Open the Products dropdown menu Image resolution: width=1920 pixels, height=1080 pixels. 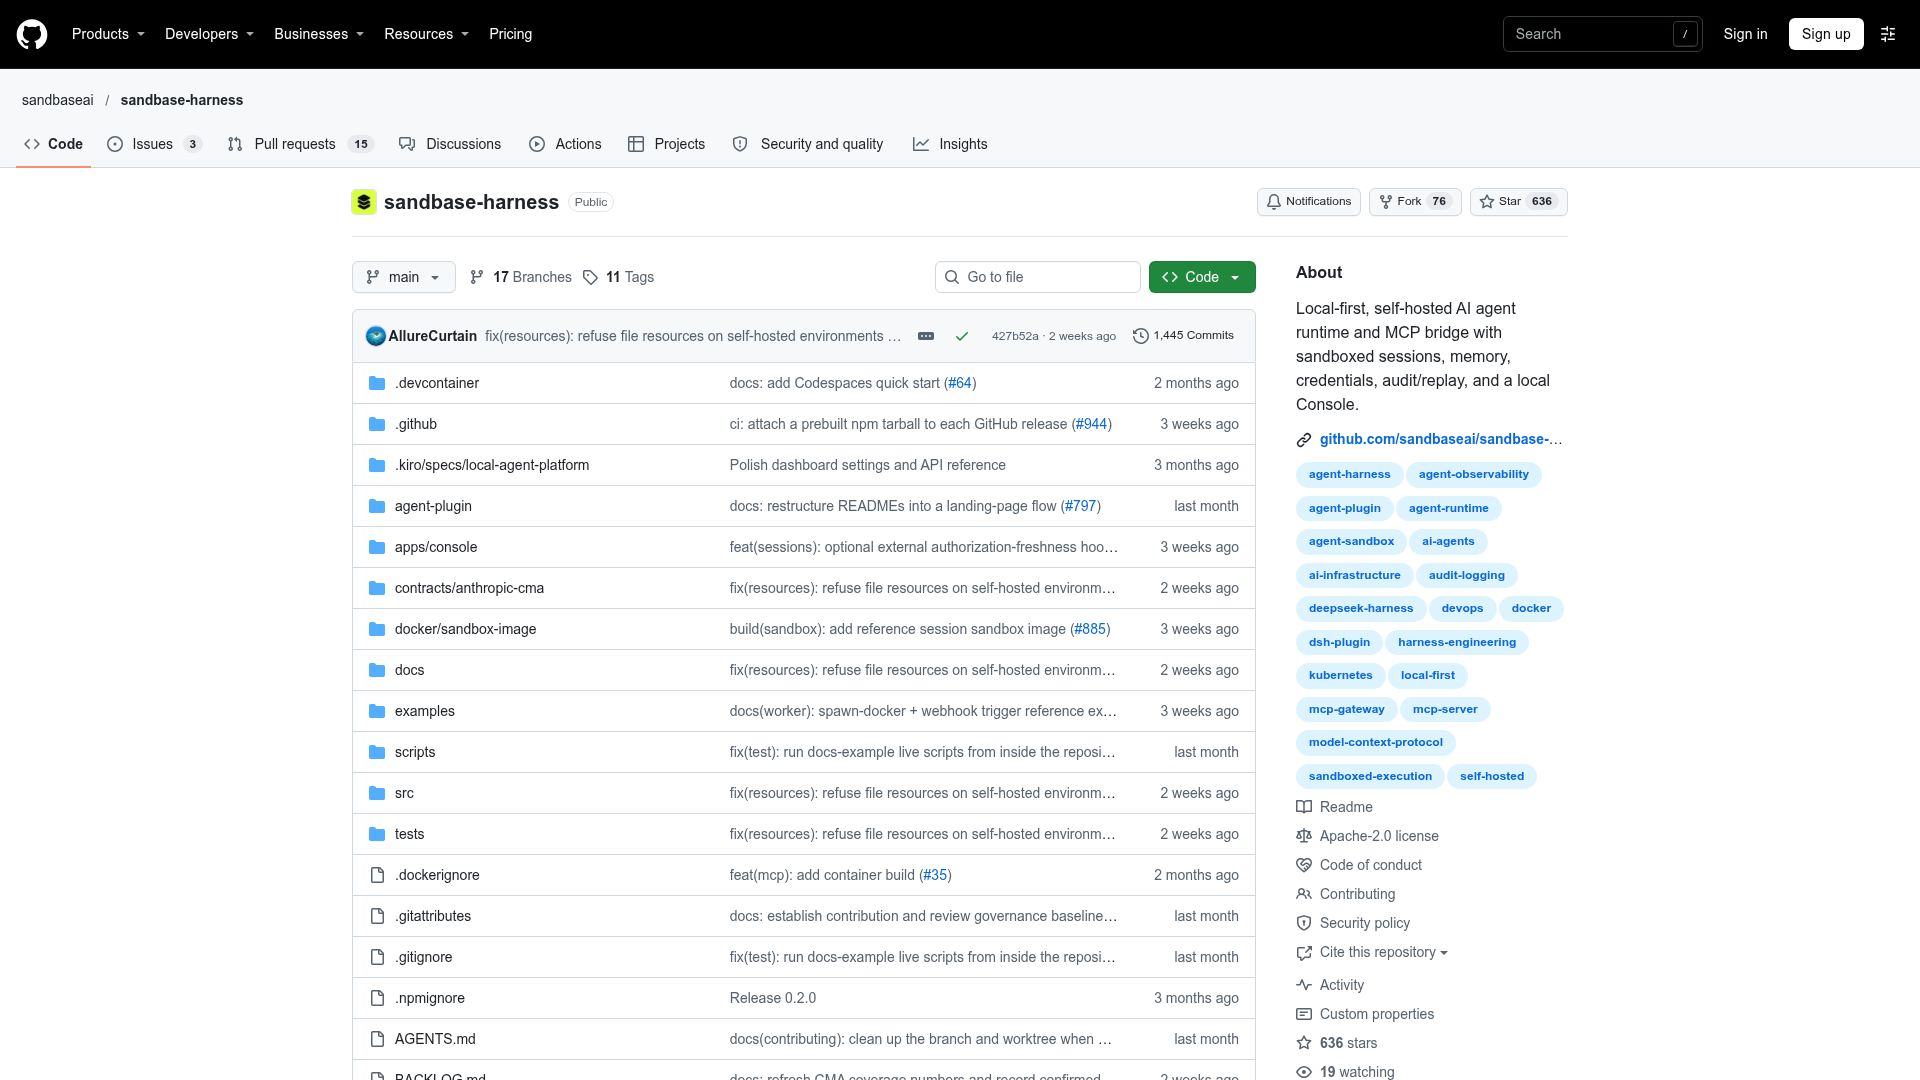[108, 34]
